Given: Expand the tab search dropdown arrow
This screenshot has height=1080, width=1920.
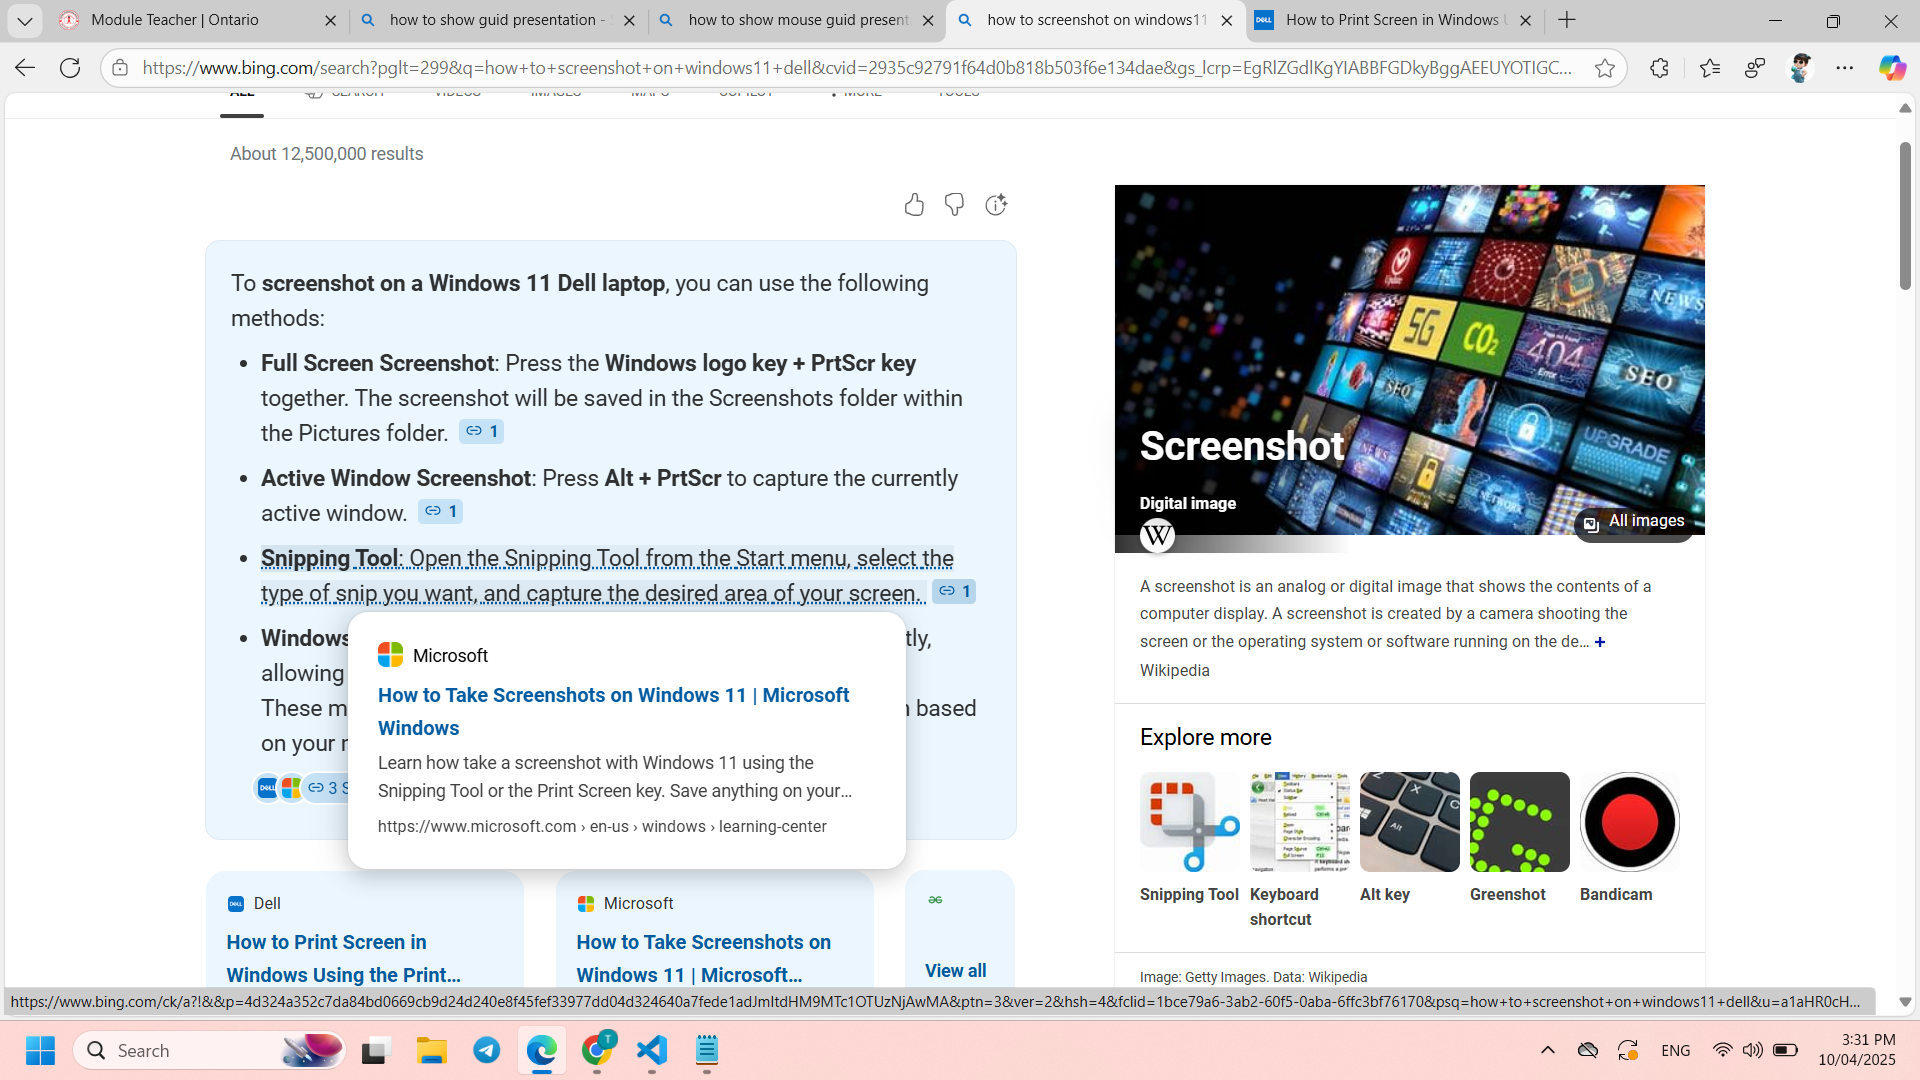Looking at the screenshot, I should point(25,20).
